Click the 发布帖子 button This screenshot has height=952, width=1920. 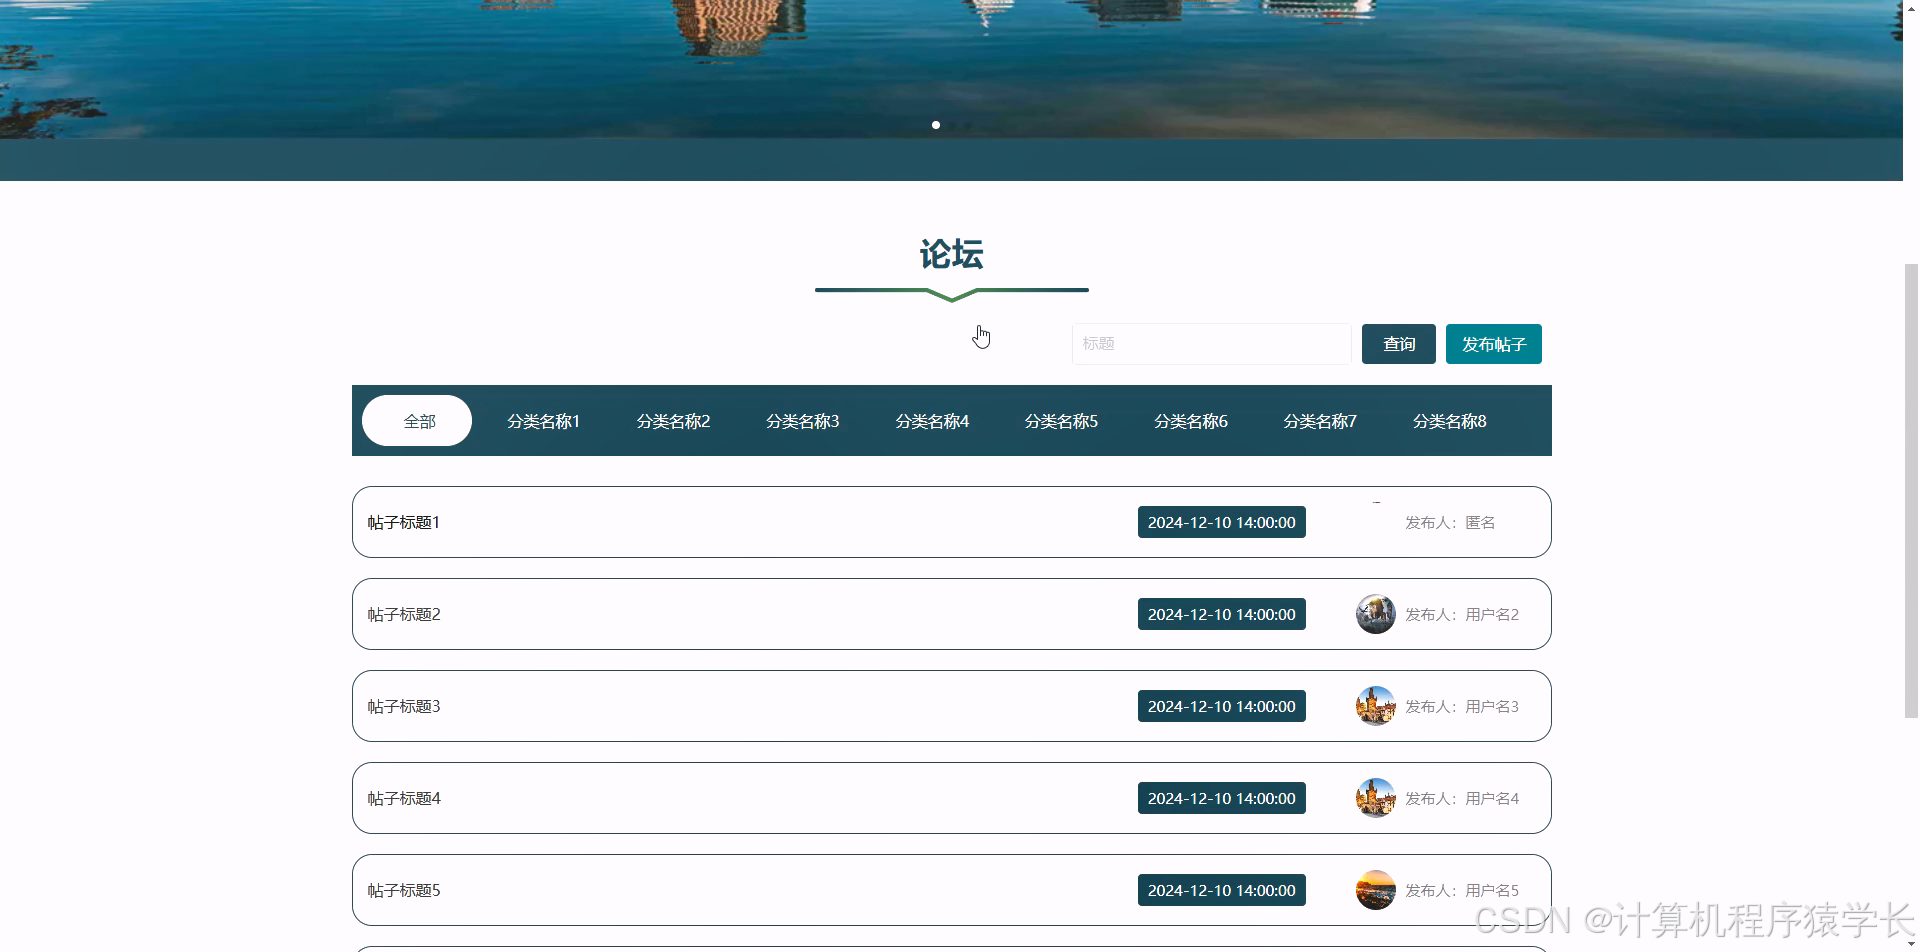(x=1492, y=343)
